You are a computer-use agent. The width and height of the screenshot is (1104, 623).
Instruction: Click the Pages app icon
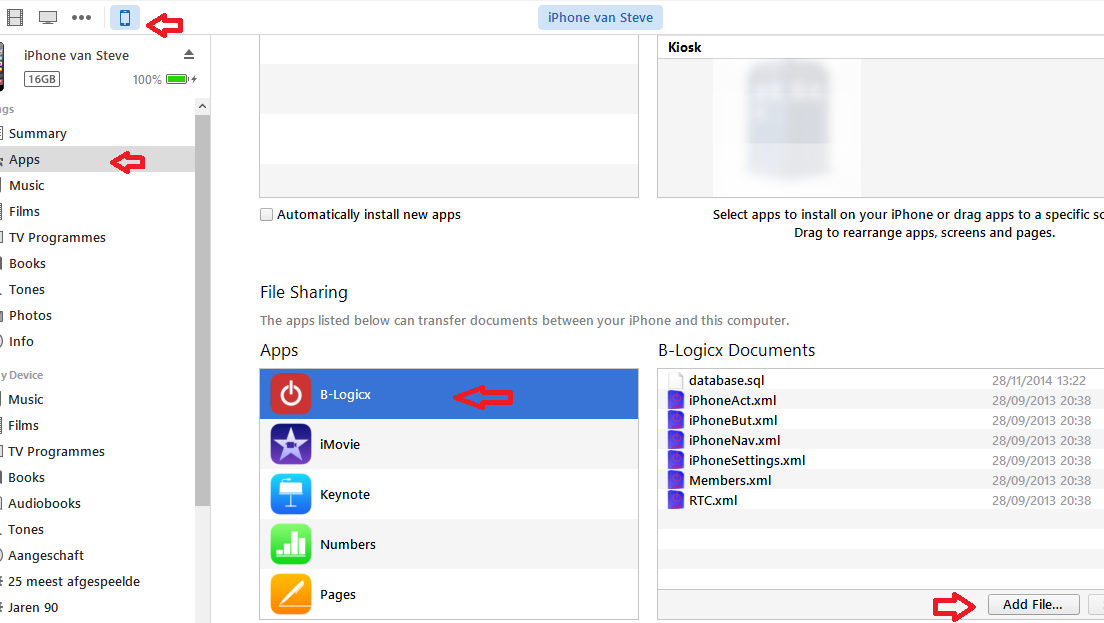tap(291, 594)
